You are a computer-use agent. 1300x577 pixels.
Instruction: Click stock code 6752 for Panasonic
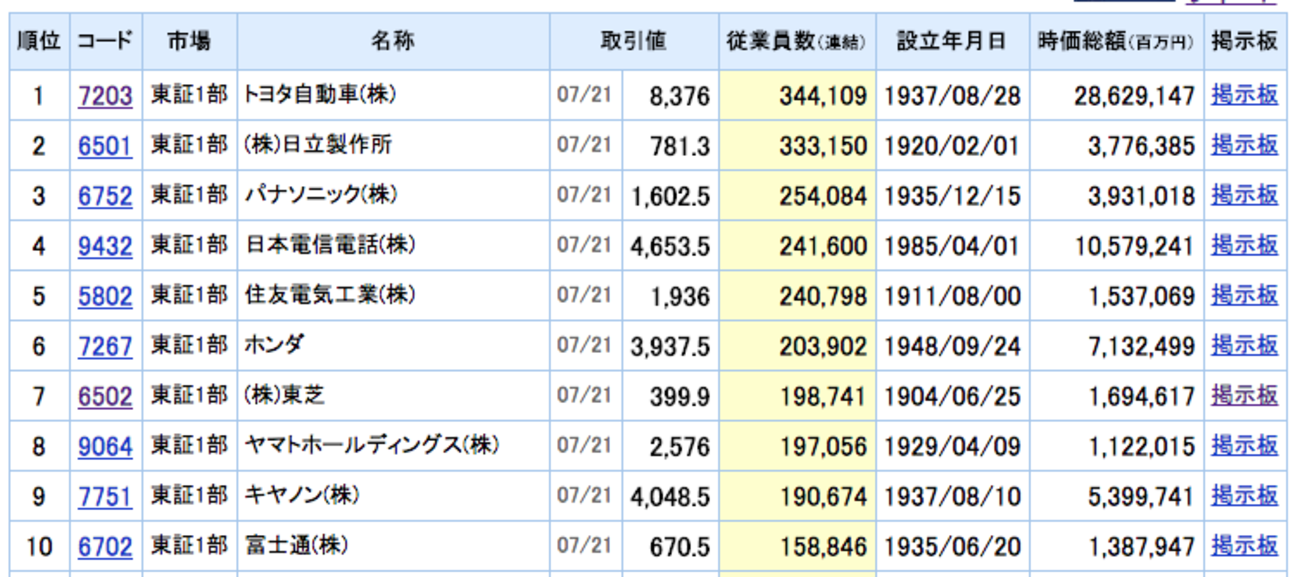point(105,196)
